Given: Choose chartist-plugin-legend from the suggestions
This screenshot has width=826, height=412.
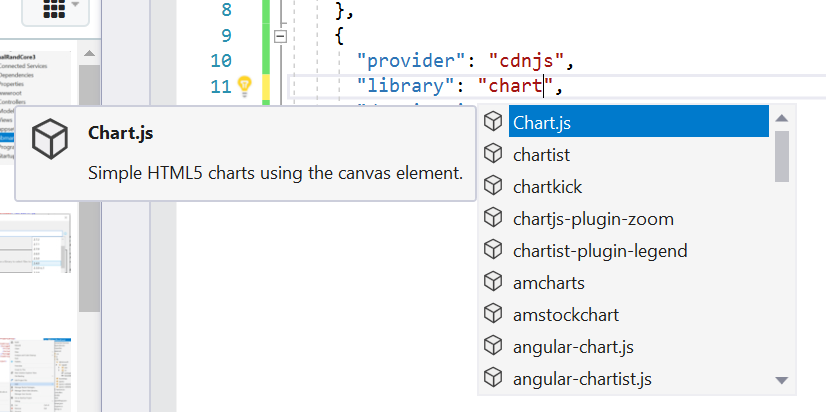Looking at the screenshot, I should (x=600, y=251).
